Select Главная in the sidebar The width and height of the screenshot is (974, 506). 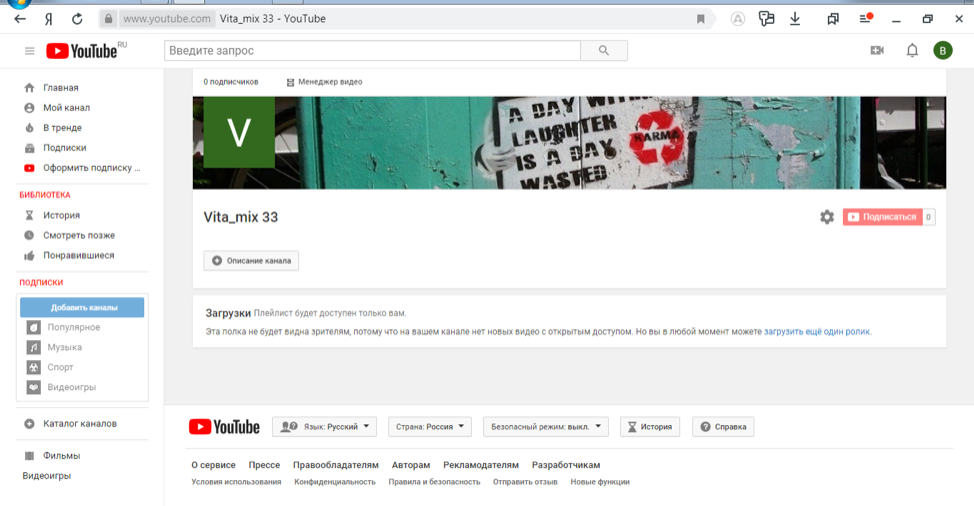tap(60, 88)
